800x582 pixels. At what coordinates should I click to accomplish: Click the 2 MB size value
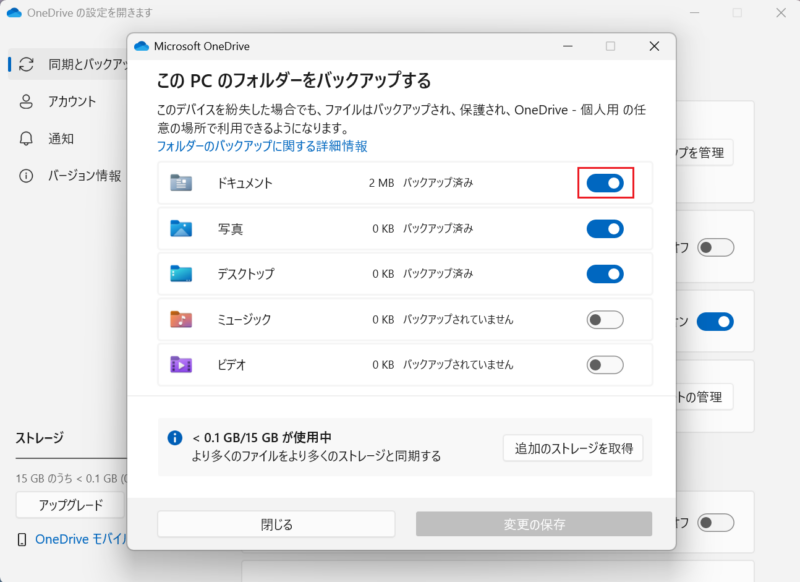tap(381, 183)
